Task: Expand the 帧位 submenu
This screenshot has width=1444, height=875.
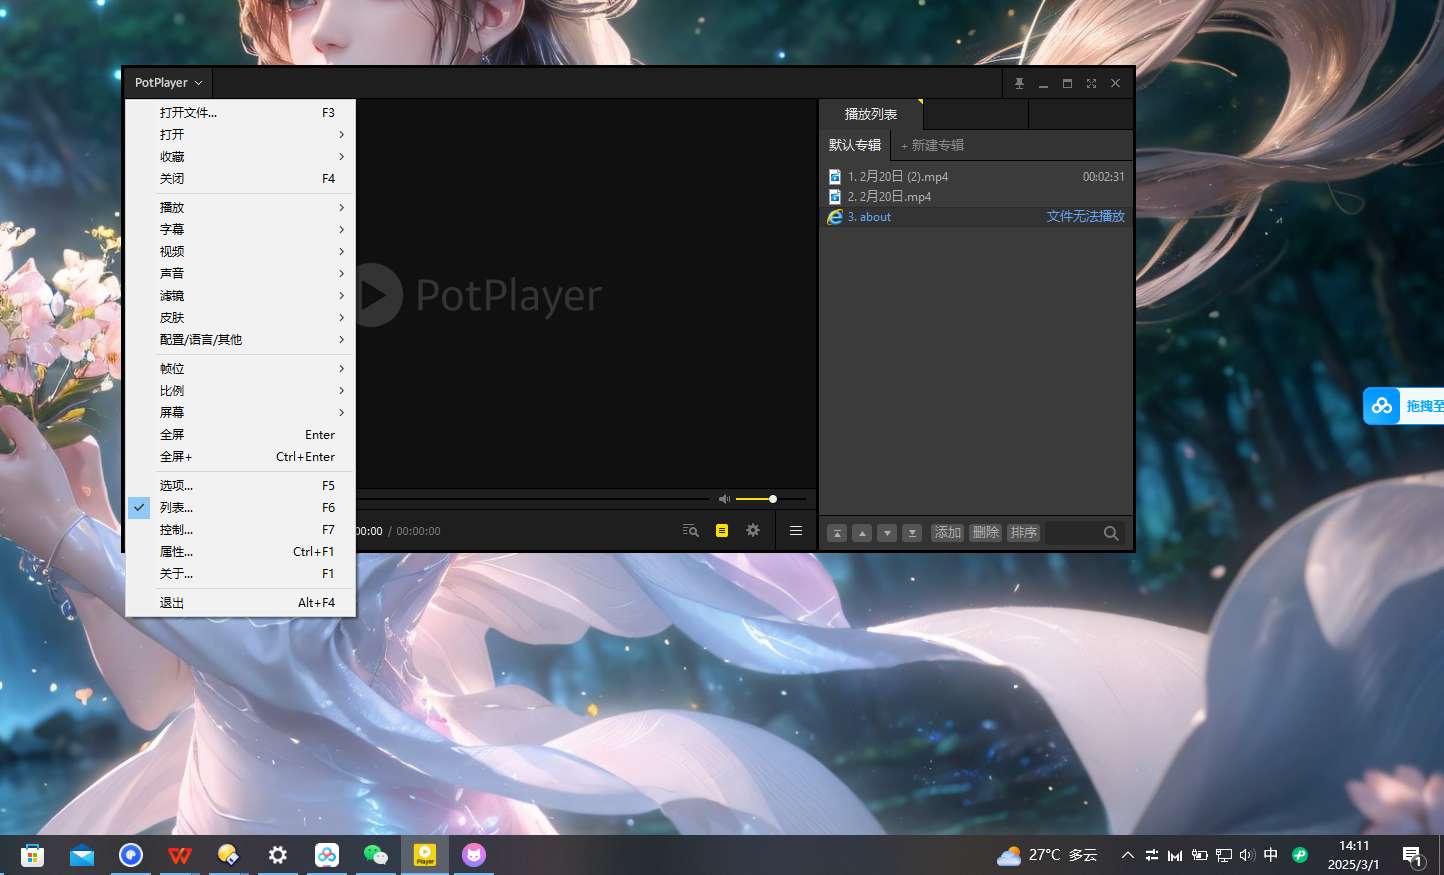Action: [240, 368]
